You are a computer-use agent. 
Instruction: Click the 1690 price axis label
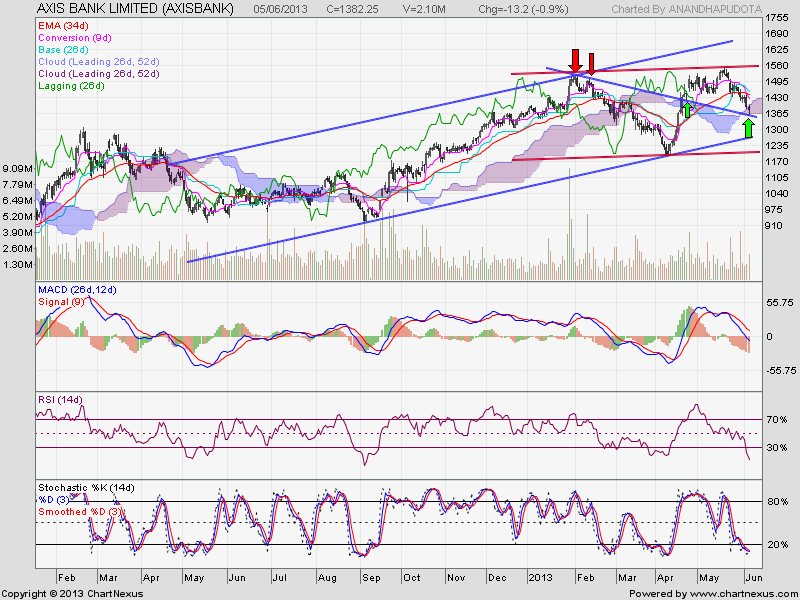tap(777, 34)
